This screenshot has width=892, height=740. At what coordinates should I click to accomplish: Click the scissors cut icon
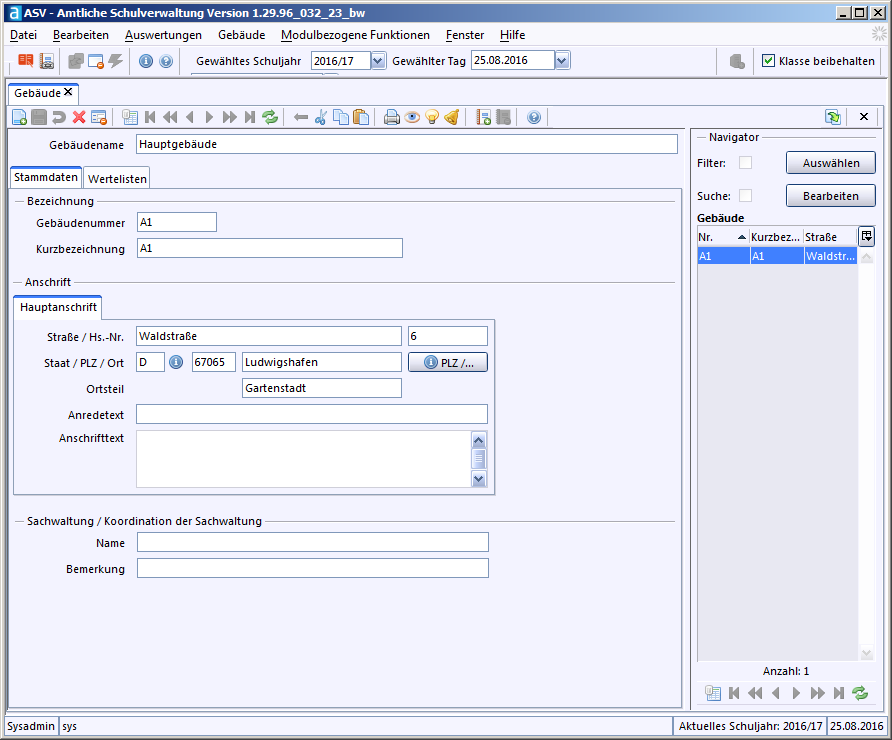click(x=321, y=117)
